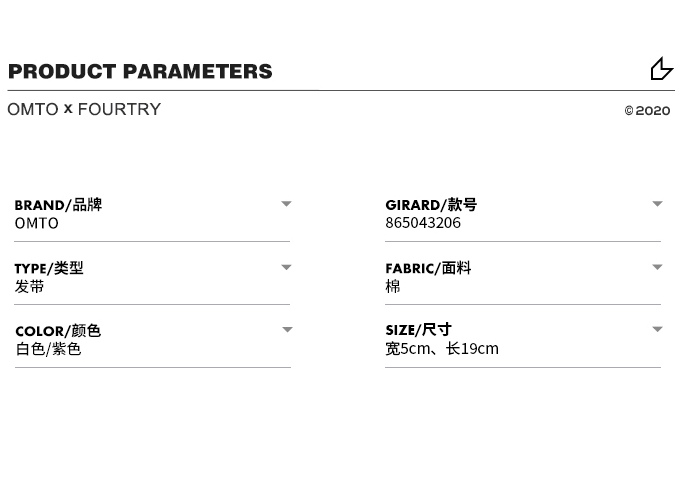Expand the COLOR/颜色 dropdown arrow
The image size is (681, 495).
pyautogui.click(x=286, y=330)
